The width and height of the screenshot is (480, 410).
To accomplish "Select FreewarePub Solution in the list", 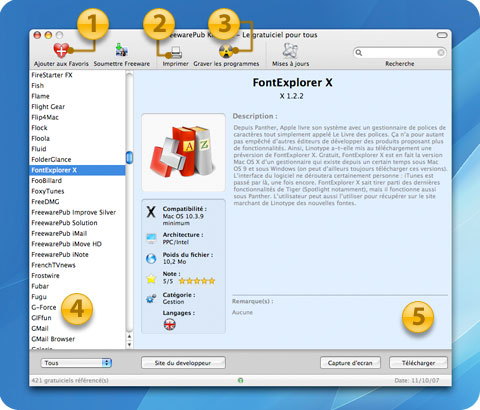I will [77, 223].
